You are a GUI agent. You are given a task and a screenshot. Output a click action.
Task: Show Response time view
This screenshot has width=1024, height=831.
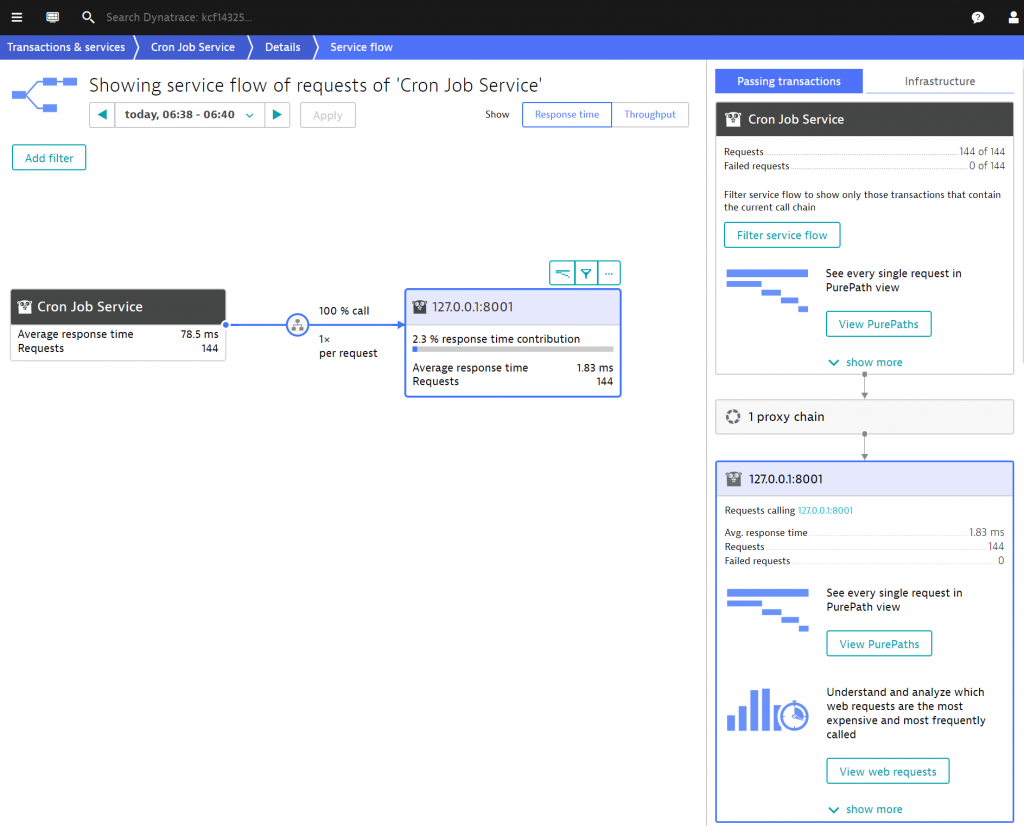(567, 115)
